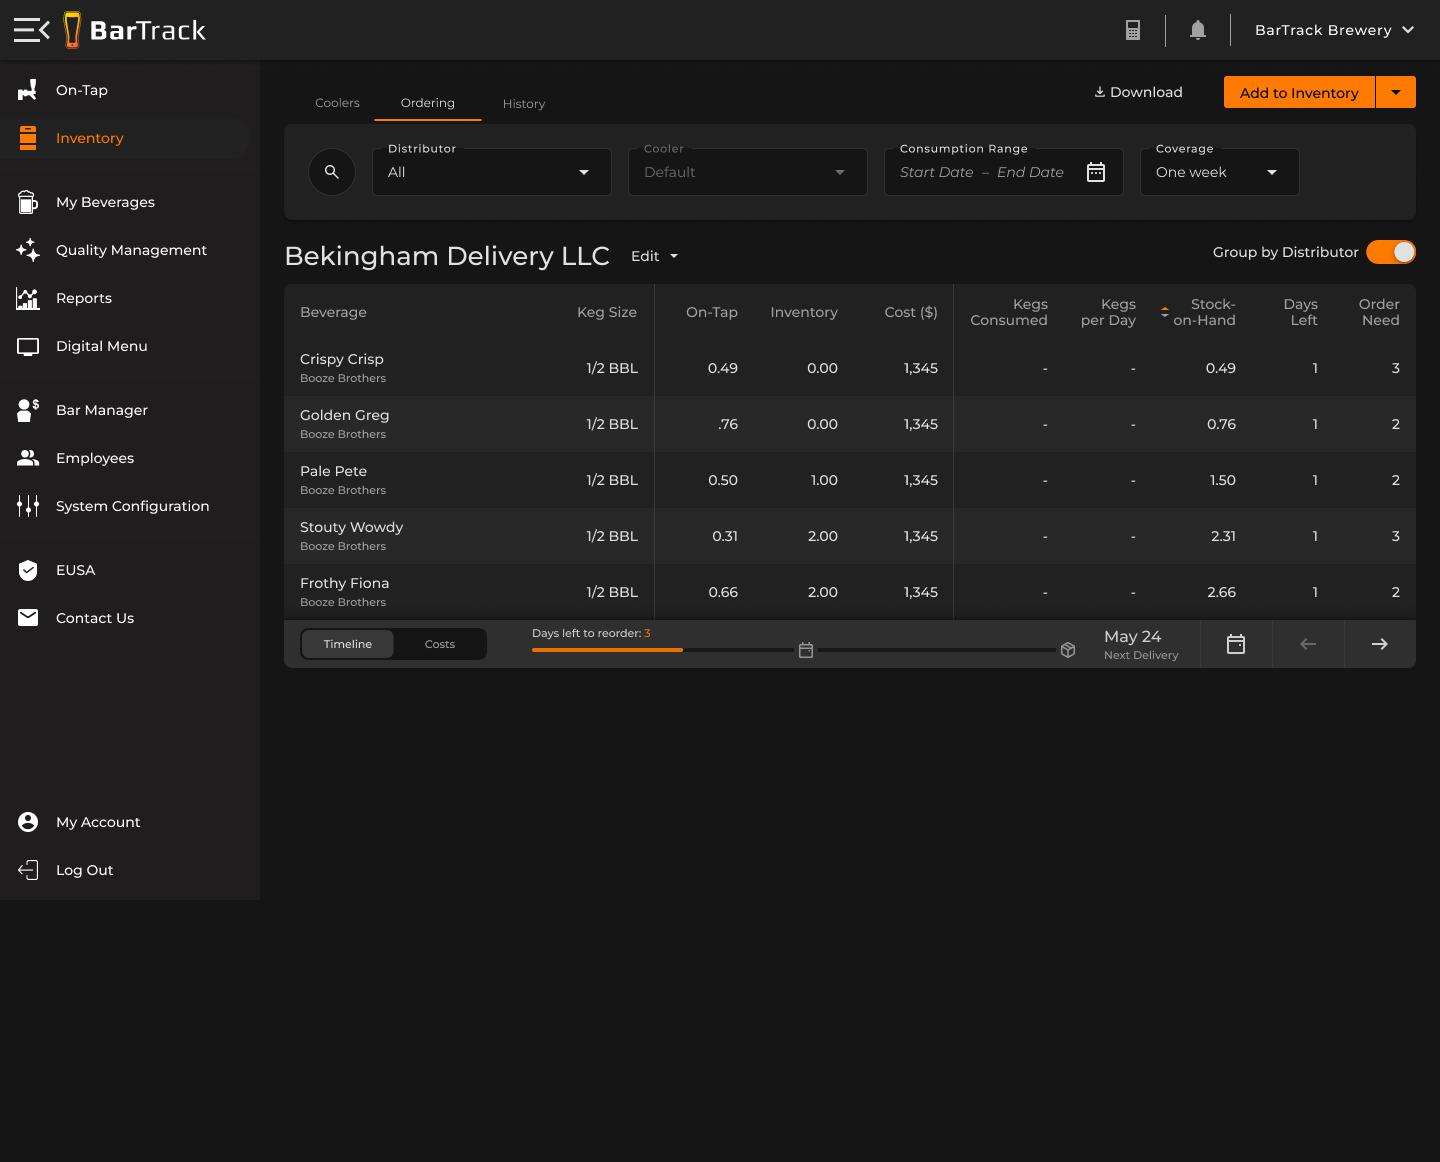Select the Costs view toggle
Viewport: 1440px width, 1162px height.
[x=440, y=644]
